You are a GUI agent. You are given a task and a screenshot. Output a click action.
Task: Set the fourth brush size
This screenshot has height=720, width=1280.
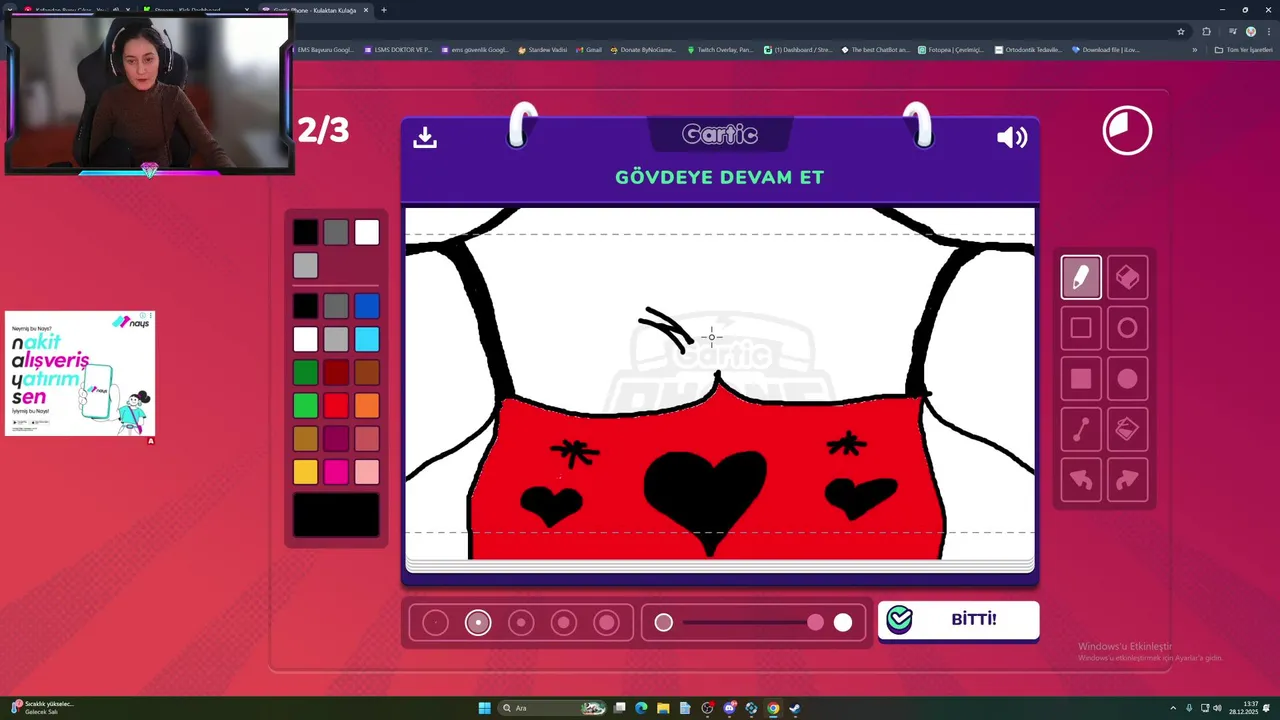[x=564, y=623]
